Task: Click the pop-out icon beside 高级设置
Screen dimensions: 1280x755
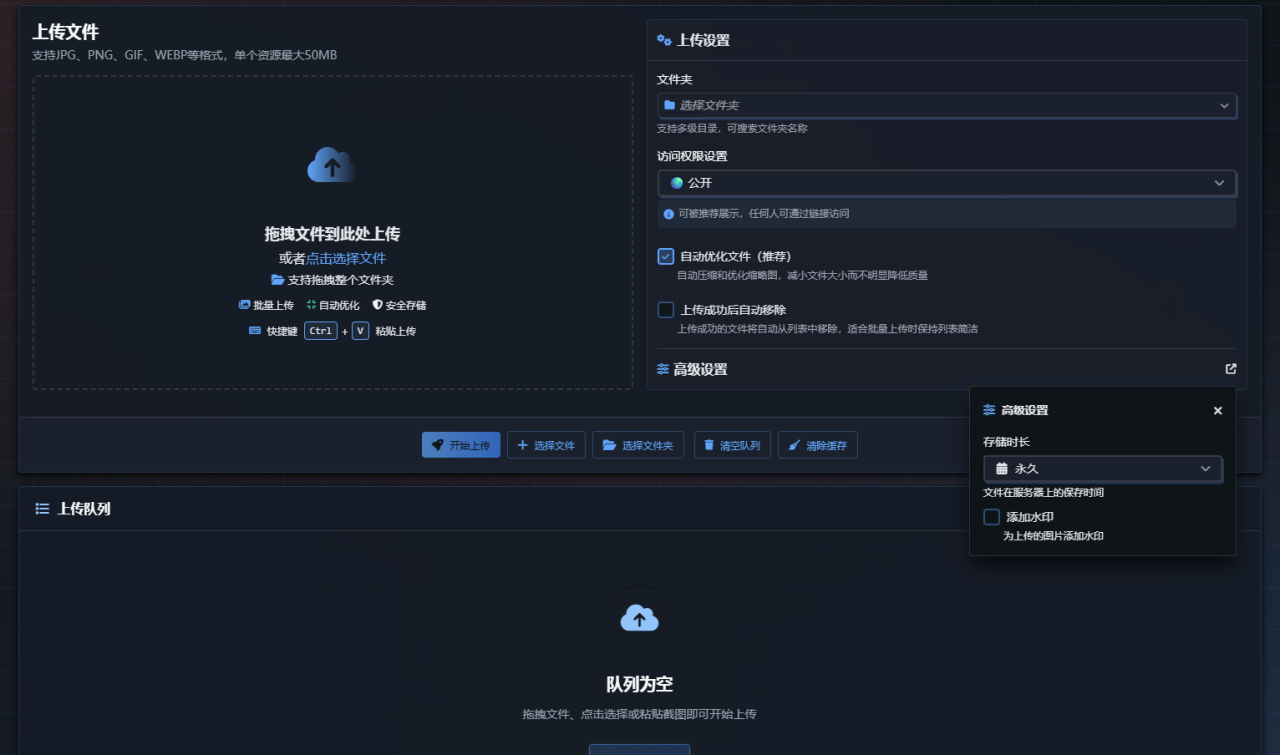Action: [x=1231, y=369]
